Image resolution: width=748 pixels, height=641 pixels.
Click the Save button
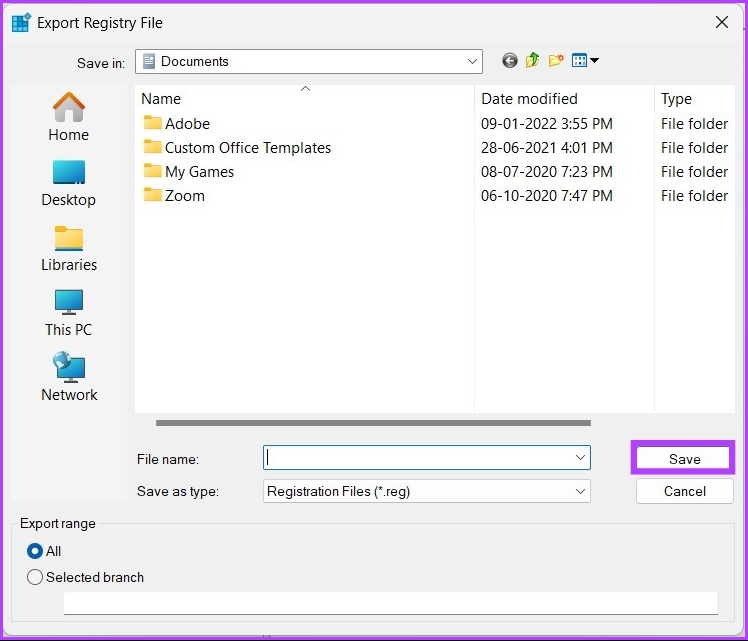pos(684,459)
